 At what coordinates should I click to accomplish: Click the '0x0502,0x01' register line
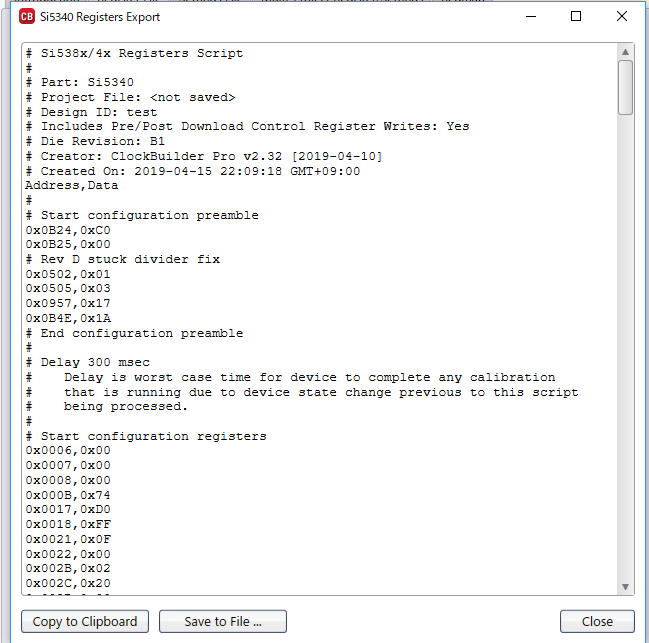68,274
